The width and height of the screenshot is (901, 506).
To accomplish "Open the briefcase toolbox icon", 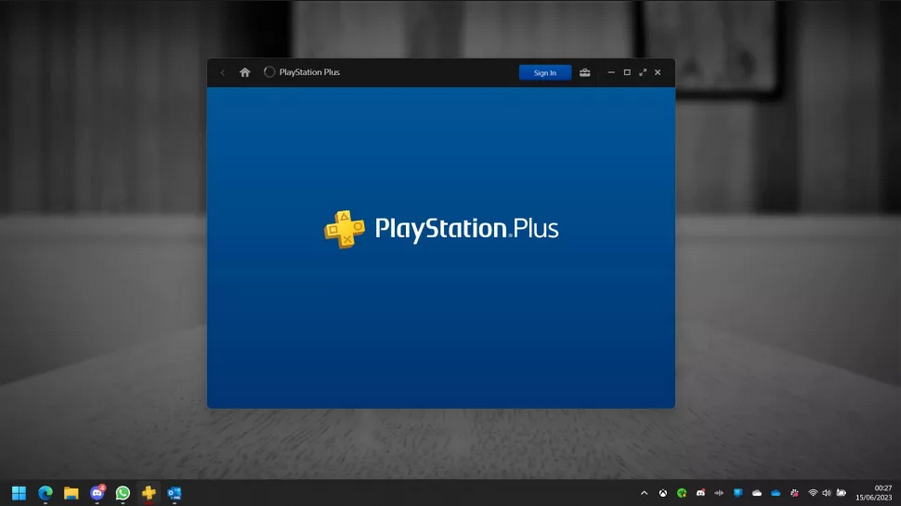I will pyautogui.click(x=585, y=73).
